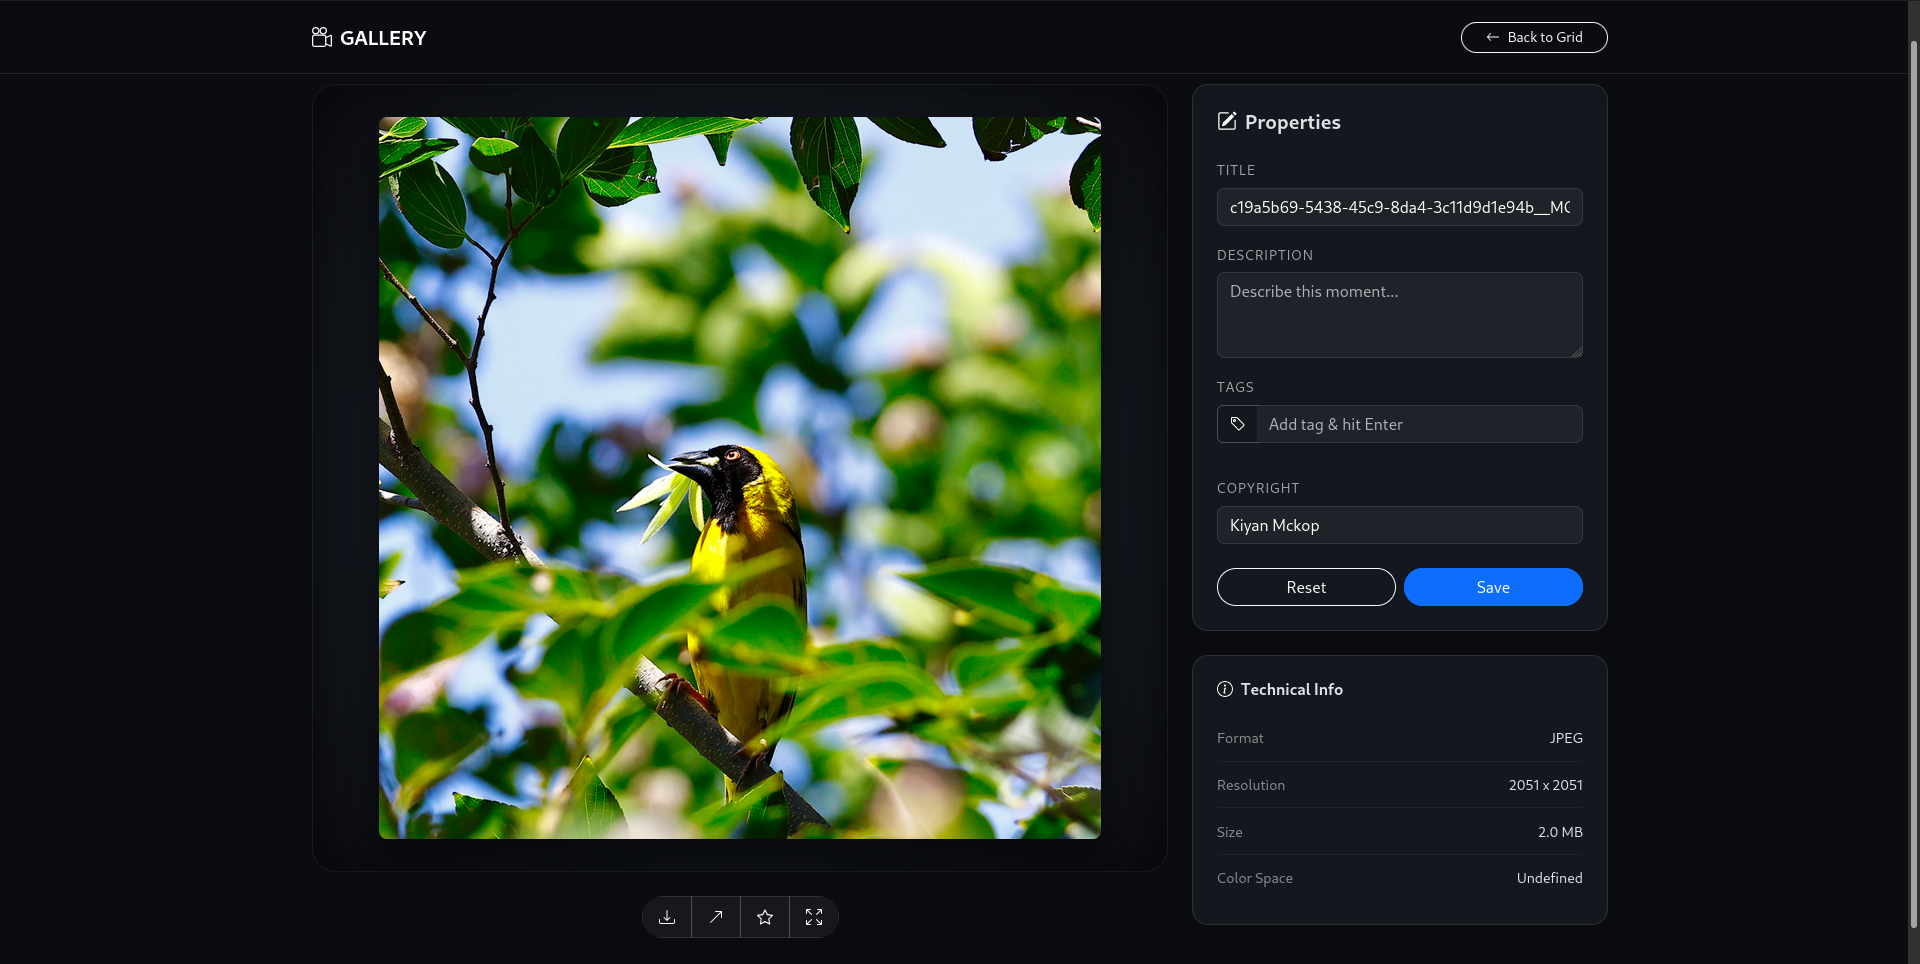Toggle the favorite star icon

pyautogui.click(x=764, y=917)
